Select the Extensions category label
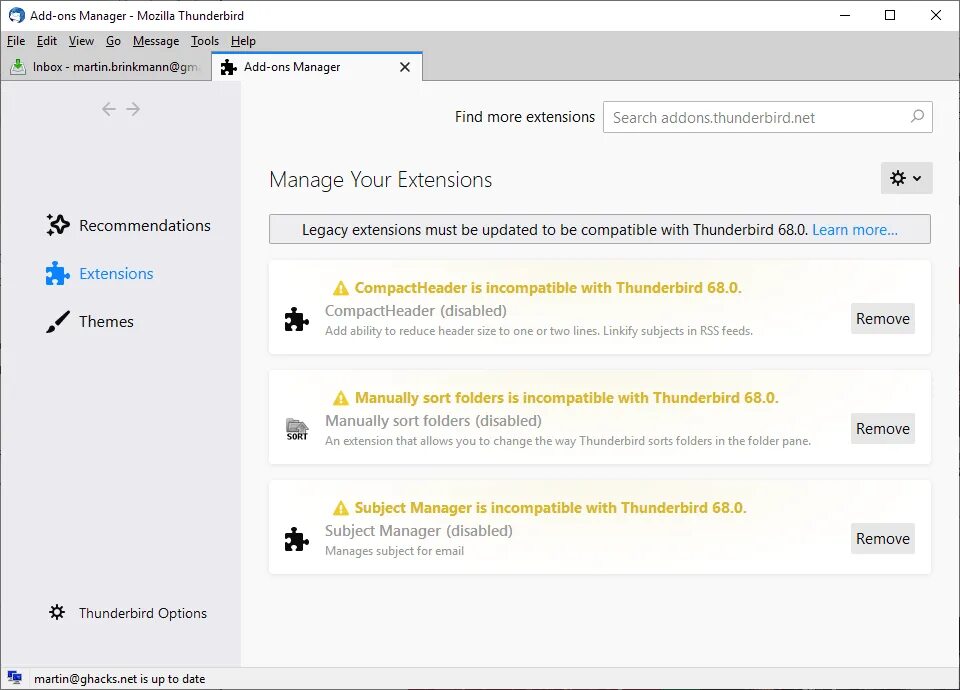Viewport: 960px width, 690px height. pos(116,274)
